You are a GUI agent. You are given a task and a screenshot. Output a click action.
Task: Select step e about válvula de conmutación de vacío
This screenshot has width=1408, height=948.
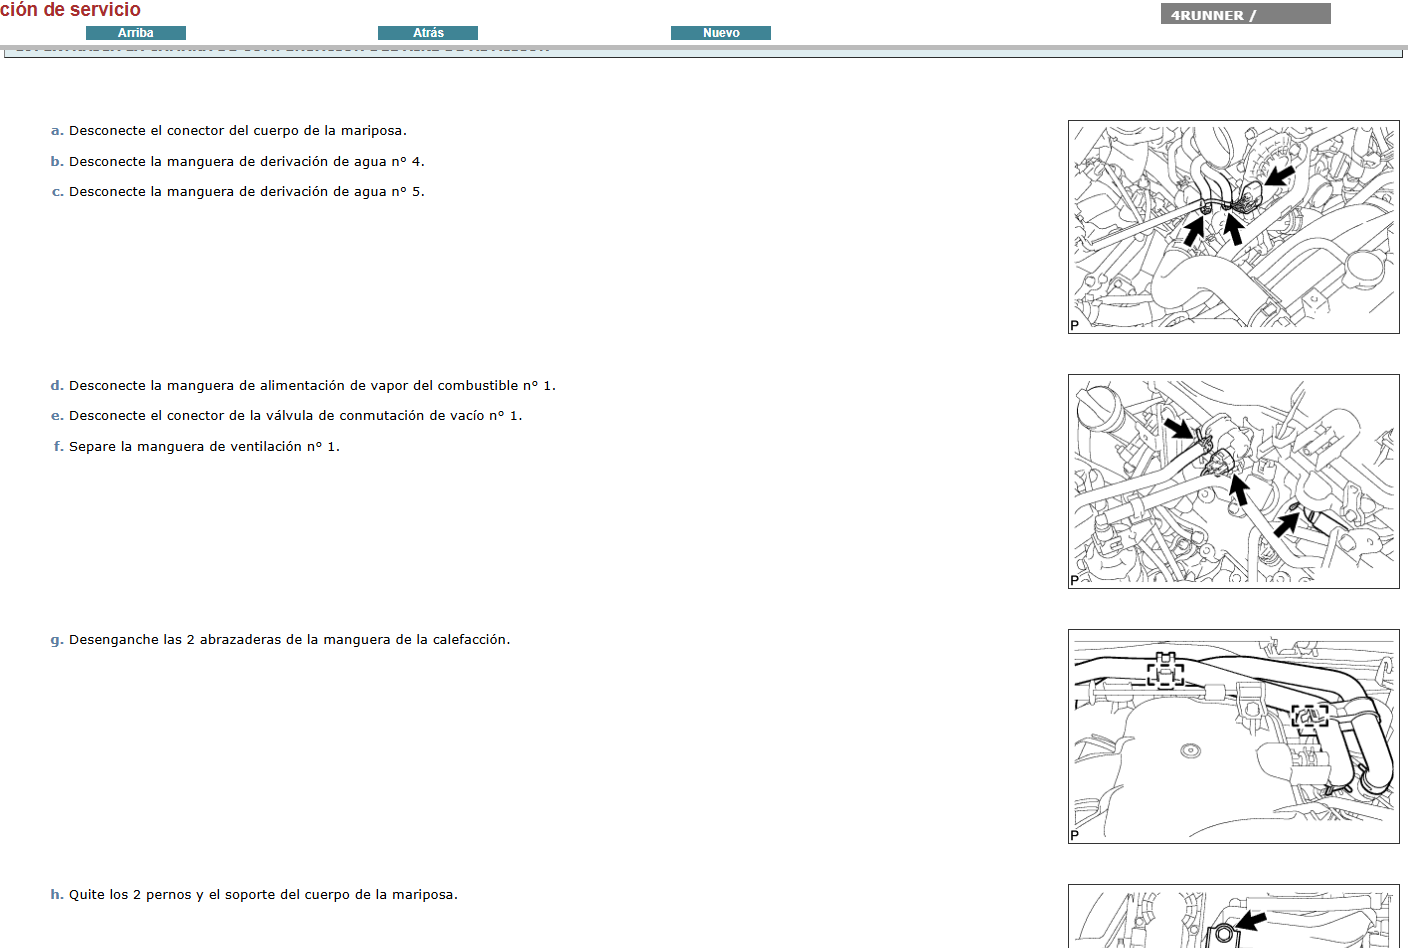coord(295,416)
